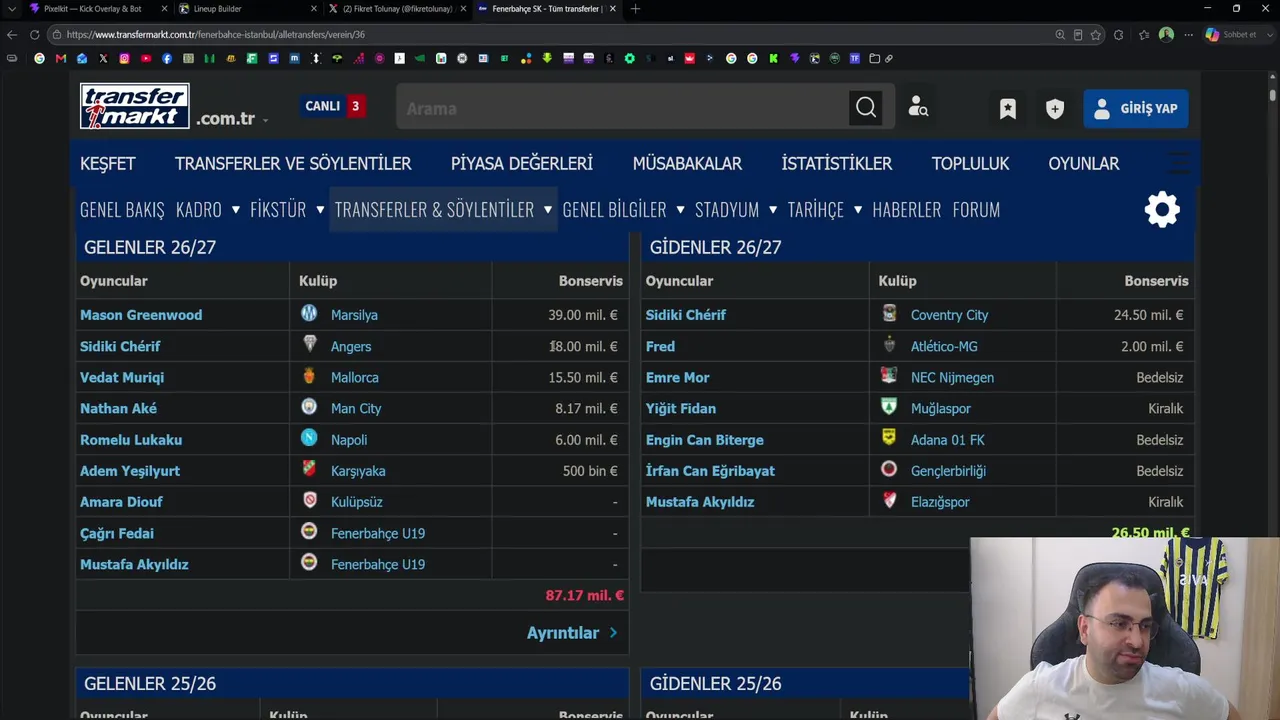This screenshot has height=720, width=1280.
Task: Open the FORUM submenu item
Action: 976,209
